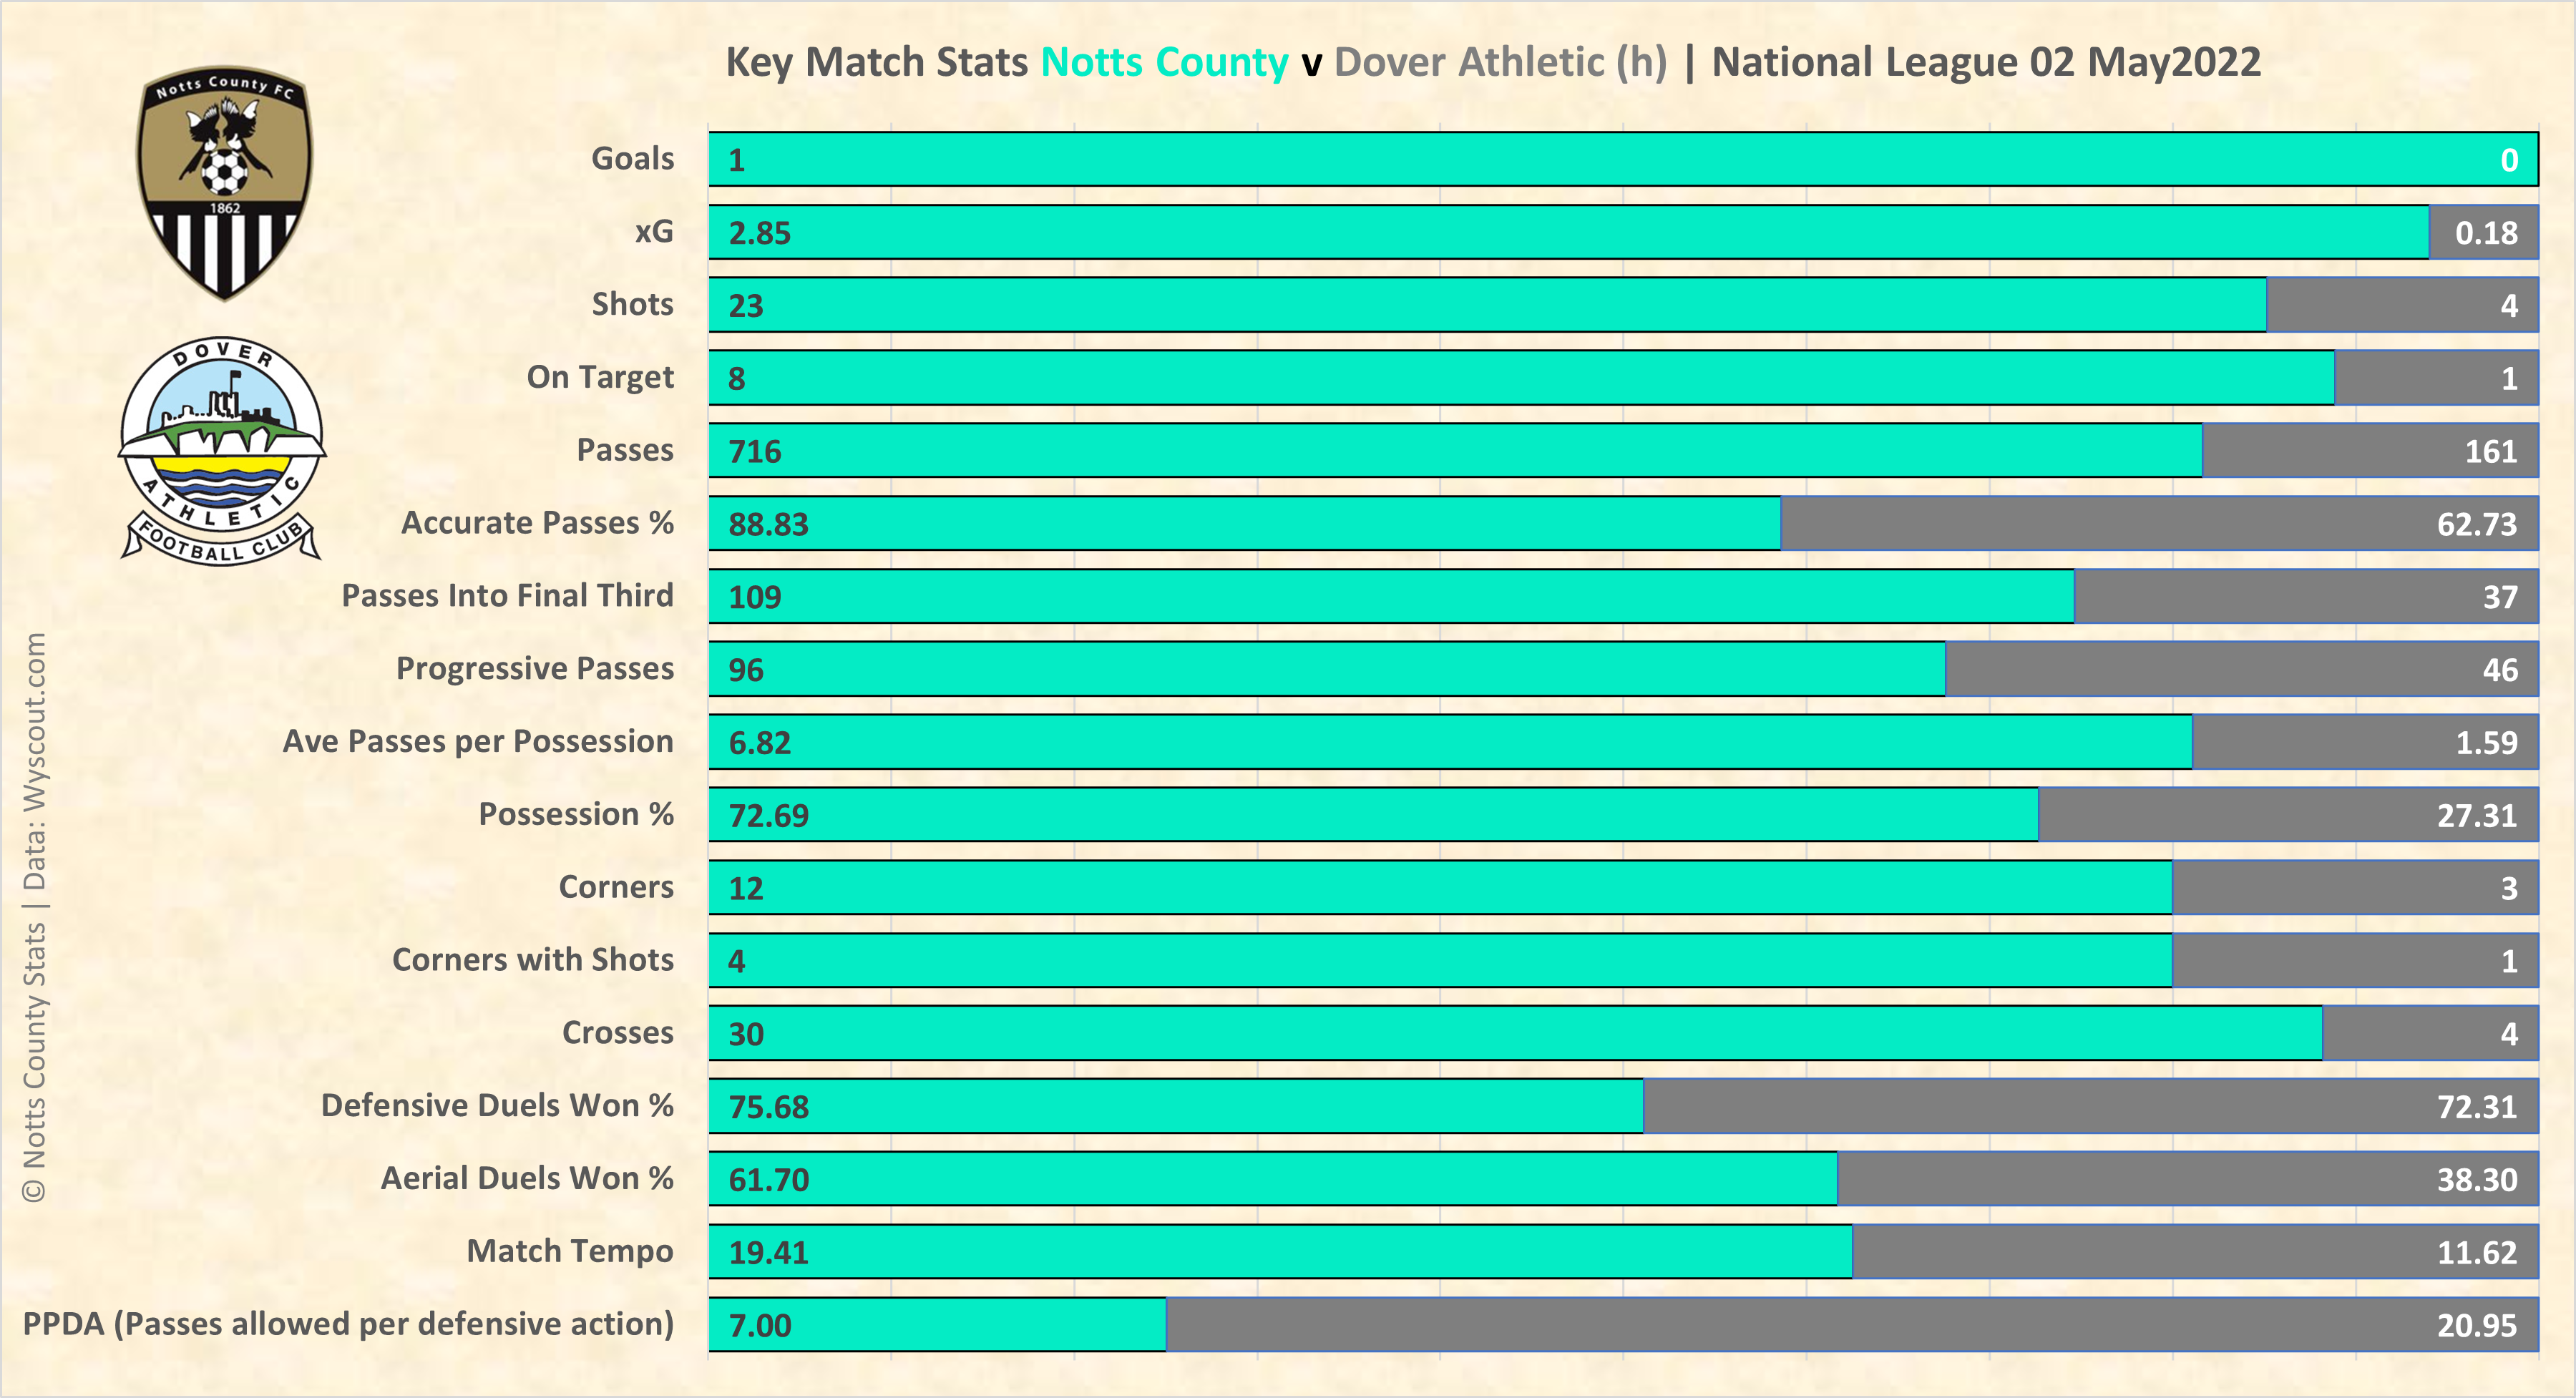
Task: Select the teal Passes Into Final Third bar
Action: (1390, 597)
